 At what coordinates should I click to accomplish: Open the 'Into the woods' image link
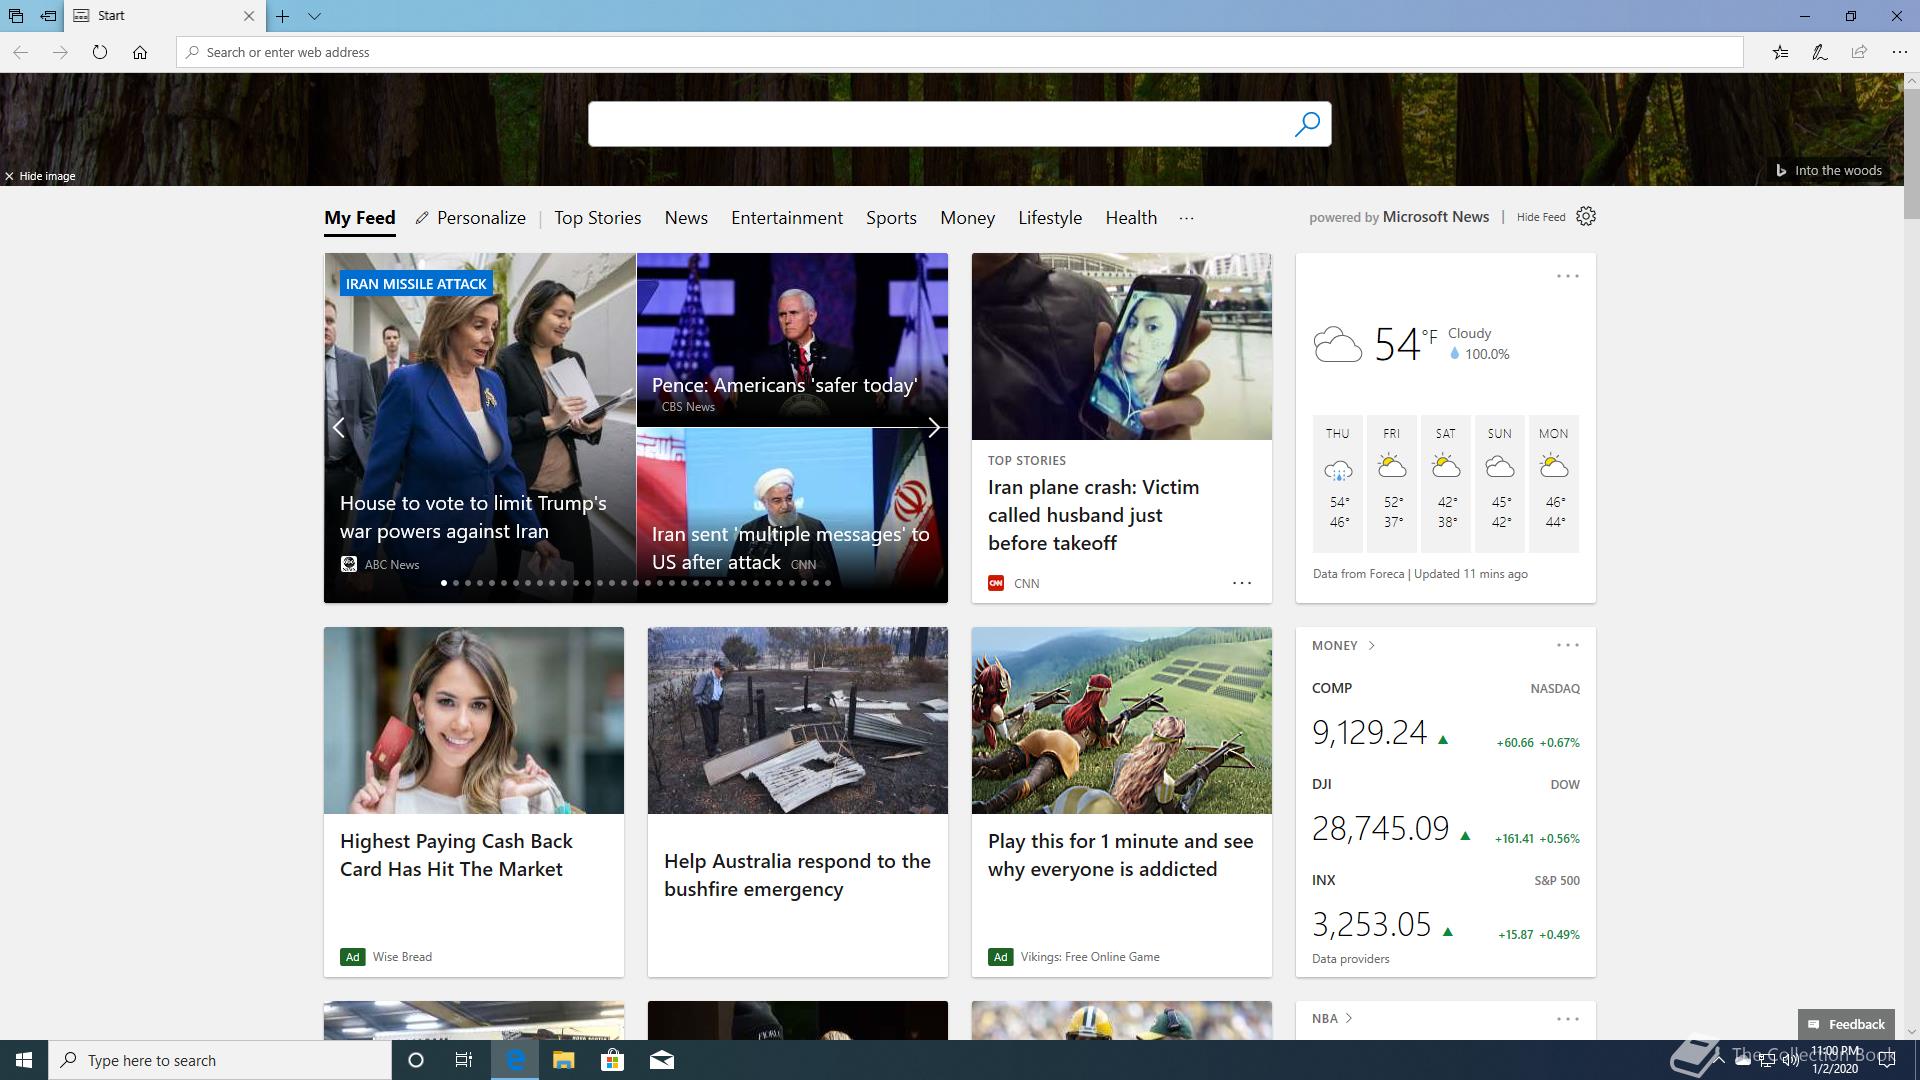pyautogui.click(x=1829, y=170)
